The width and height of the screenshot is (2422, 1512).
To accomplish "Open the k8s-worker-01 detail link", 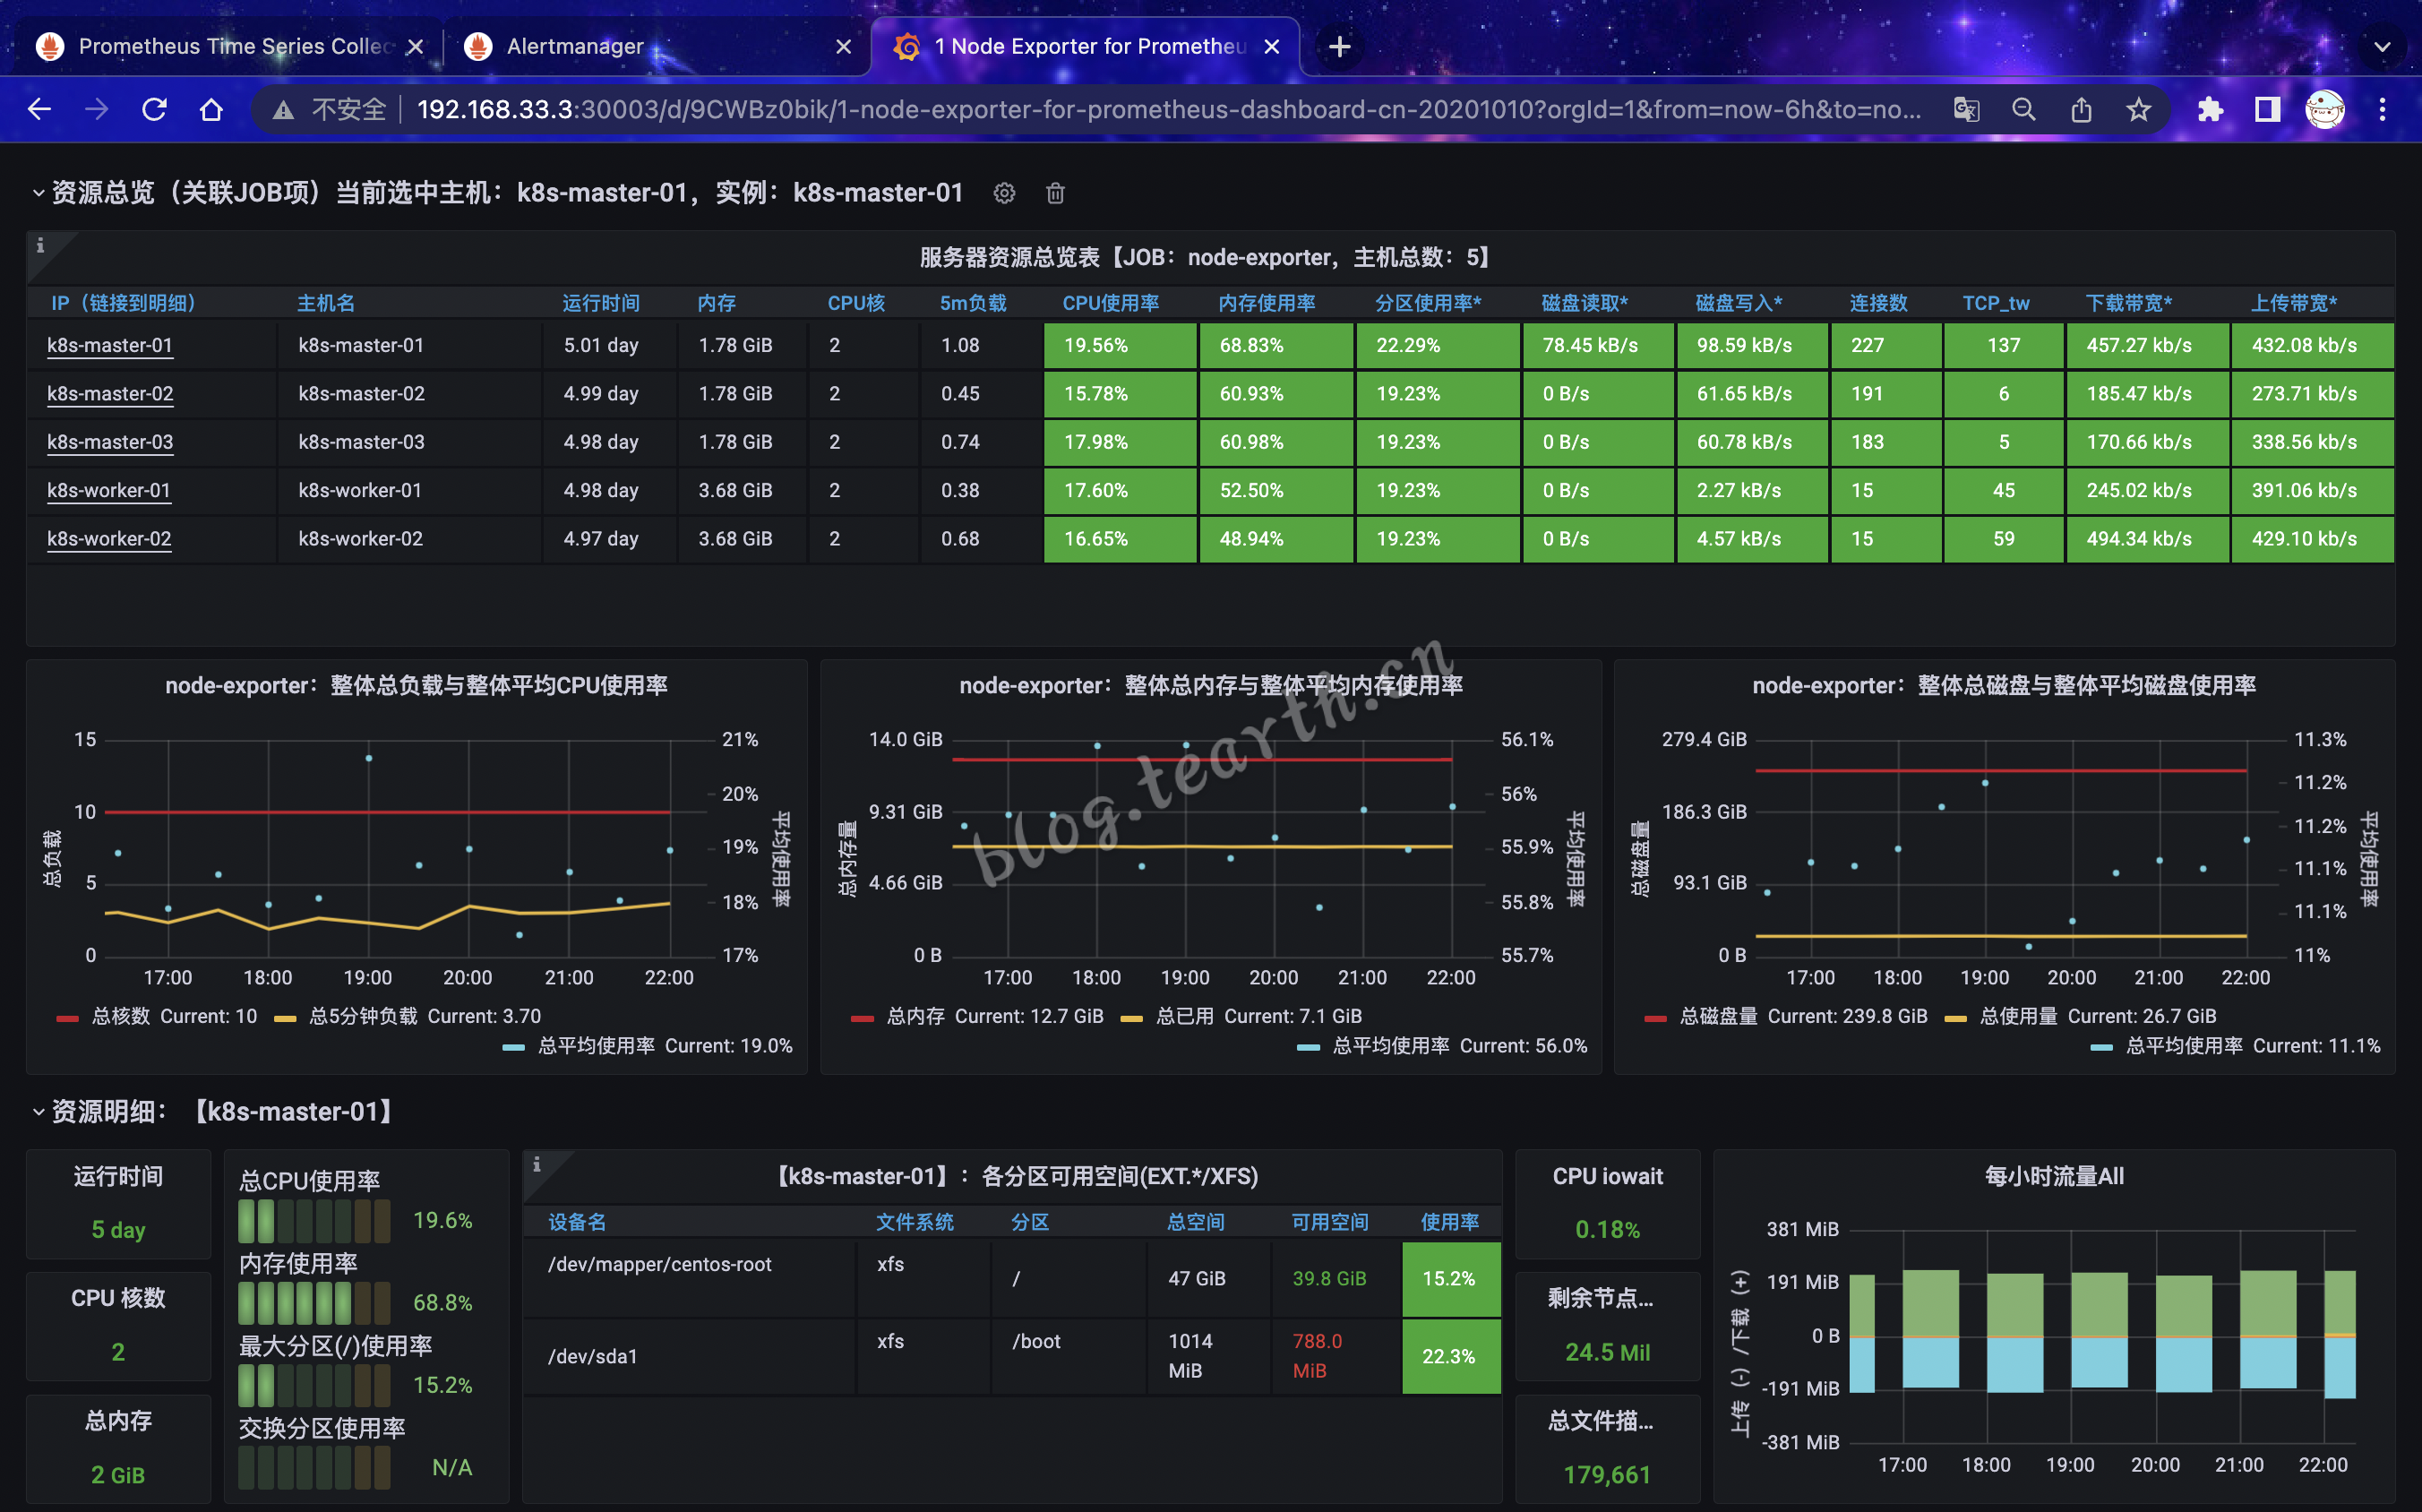I will click(x=109, y=490).
